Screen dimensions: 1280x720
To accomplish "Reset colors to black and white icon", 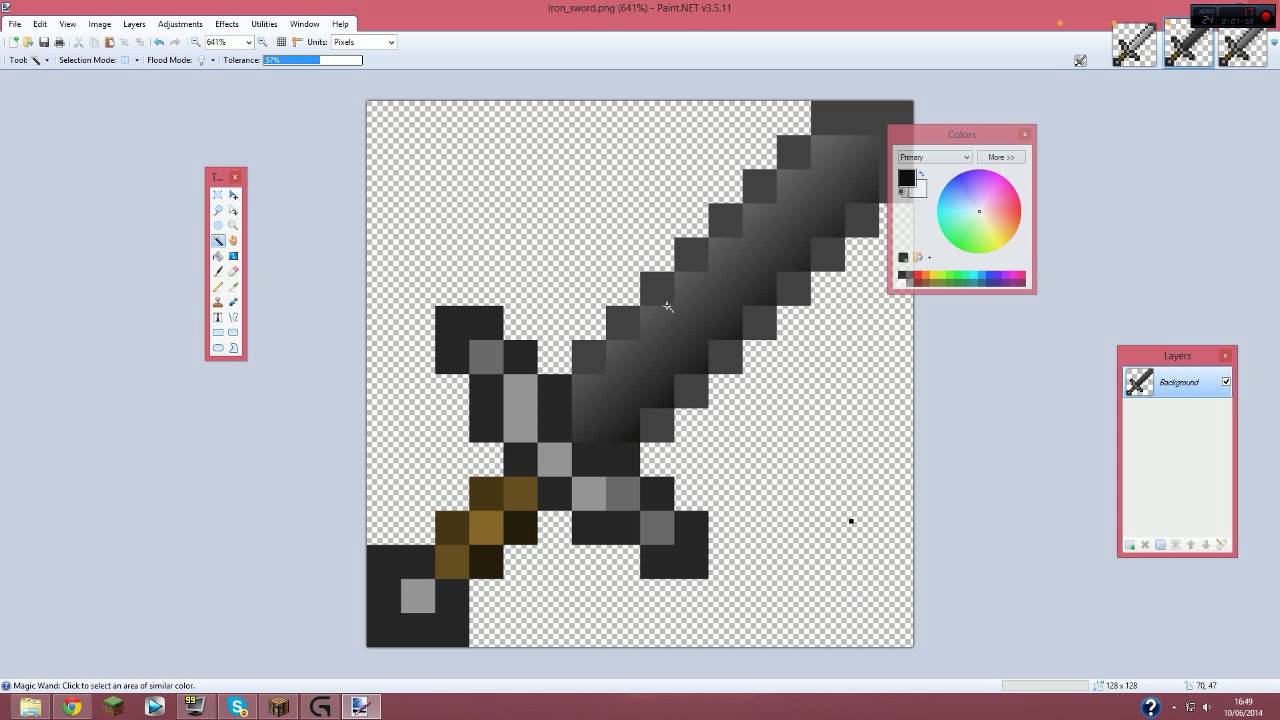I will pyautogui.click(x=902, y=192).
